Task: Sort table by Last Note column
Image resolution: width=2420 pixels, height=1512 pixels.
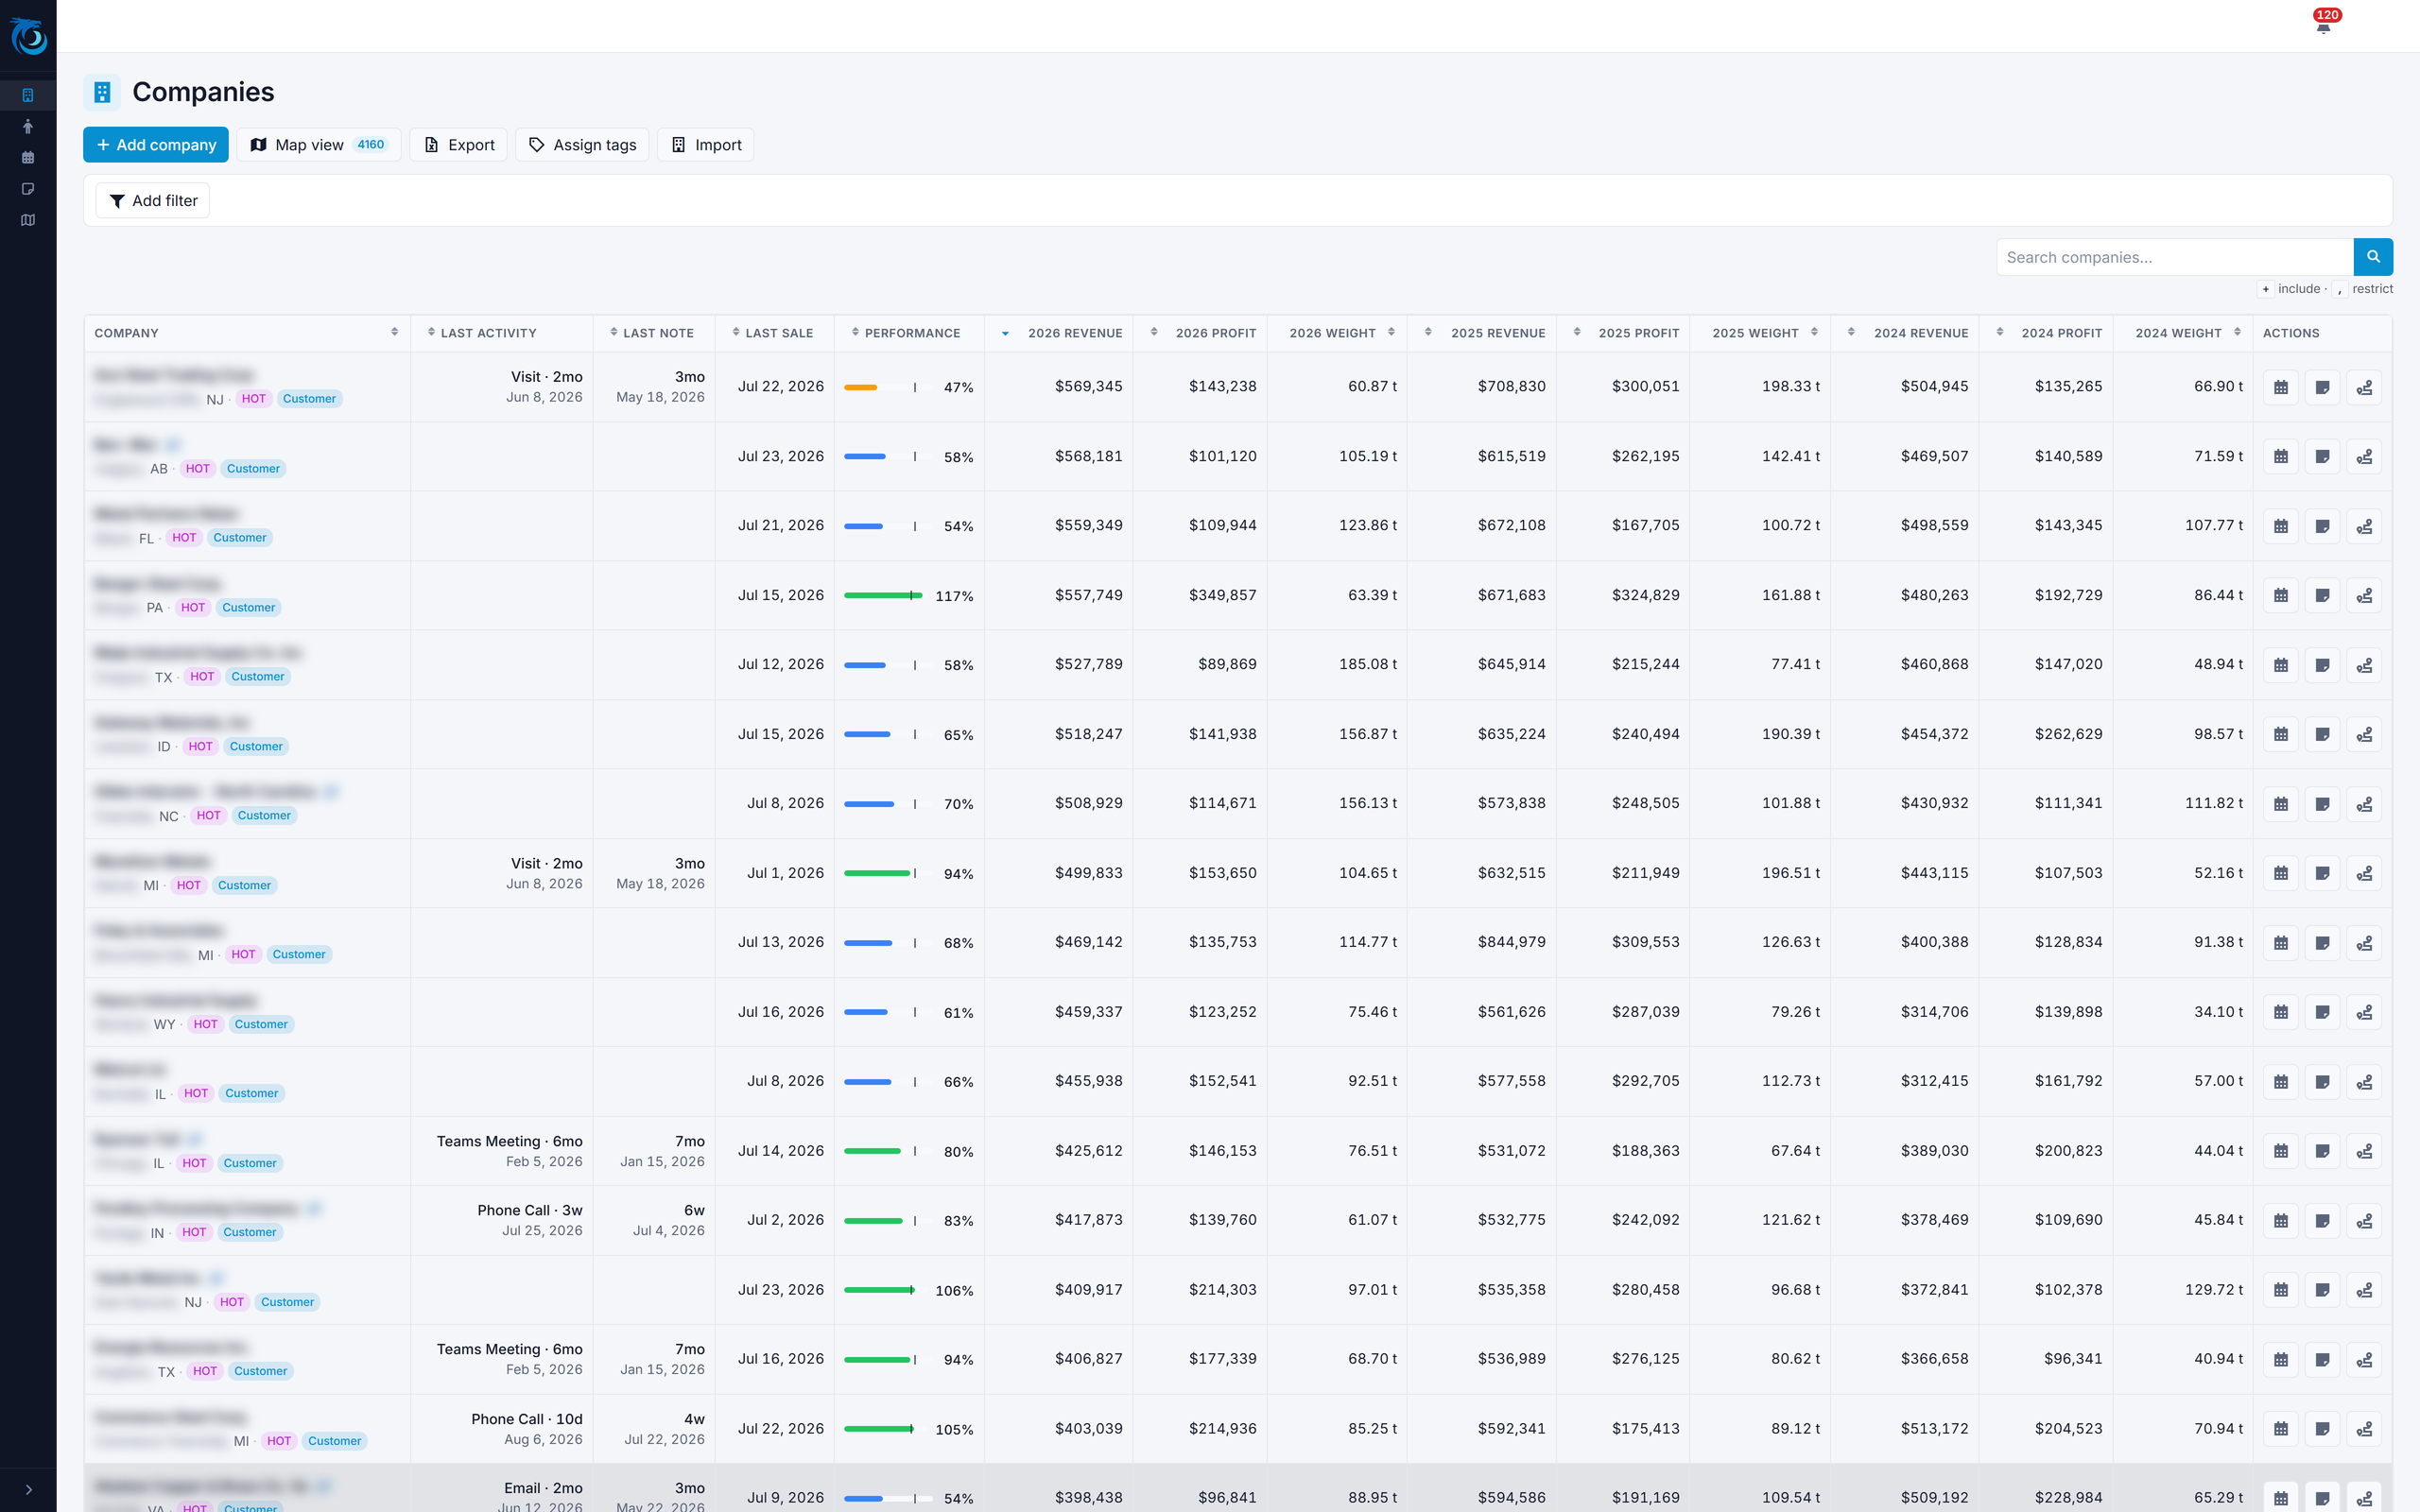Action: [x=654, y=333]
